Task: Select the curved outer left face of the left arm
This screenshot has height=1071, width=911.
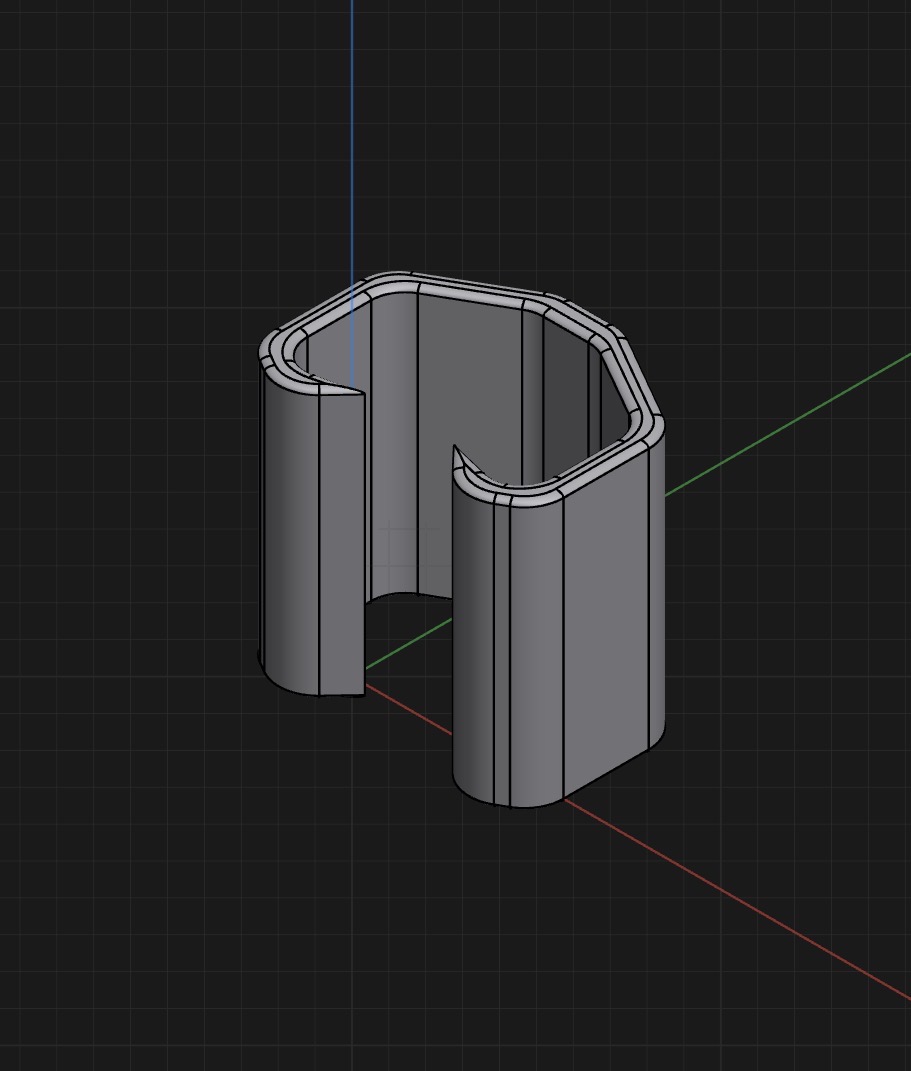Action: click(290, 526)
